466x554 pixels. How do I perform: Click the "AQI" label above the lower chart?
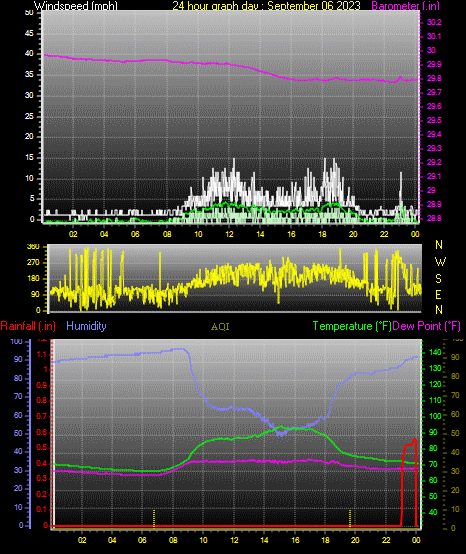[220, 327]
